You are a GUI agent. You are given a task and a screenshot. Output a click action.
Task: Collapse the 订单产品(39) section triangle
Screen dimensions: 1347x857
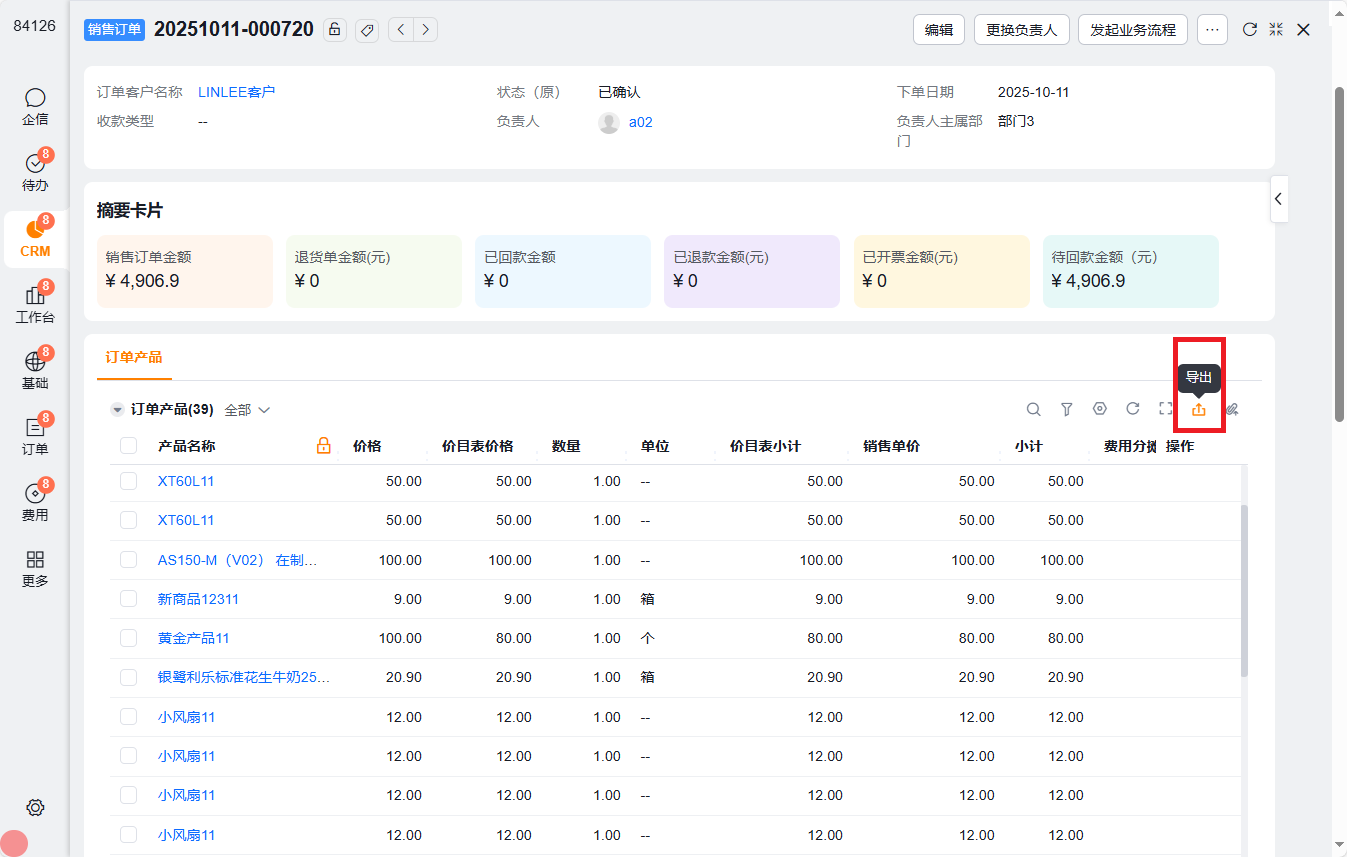(117, 409)
